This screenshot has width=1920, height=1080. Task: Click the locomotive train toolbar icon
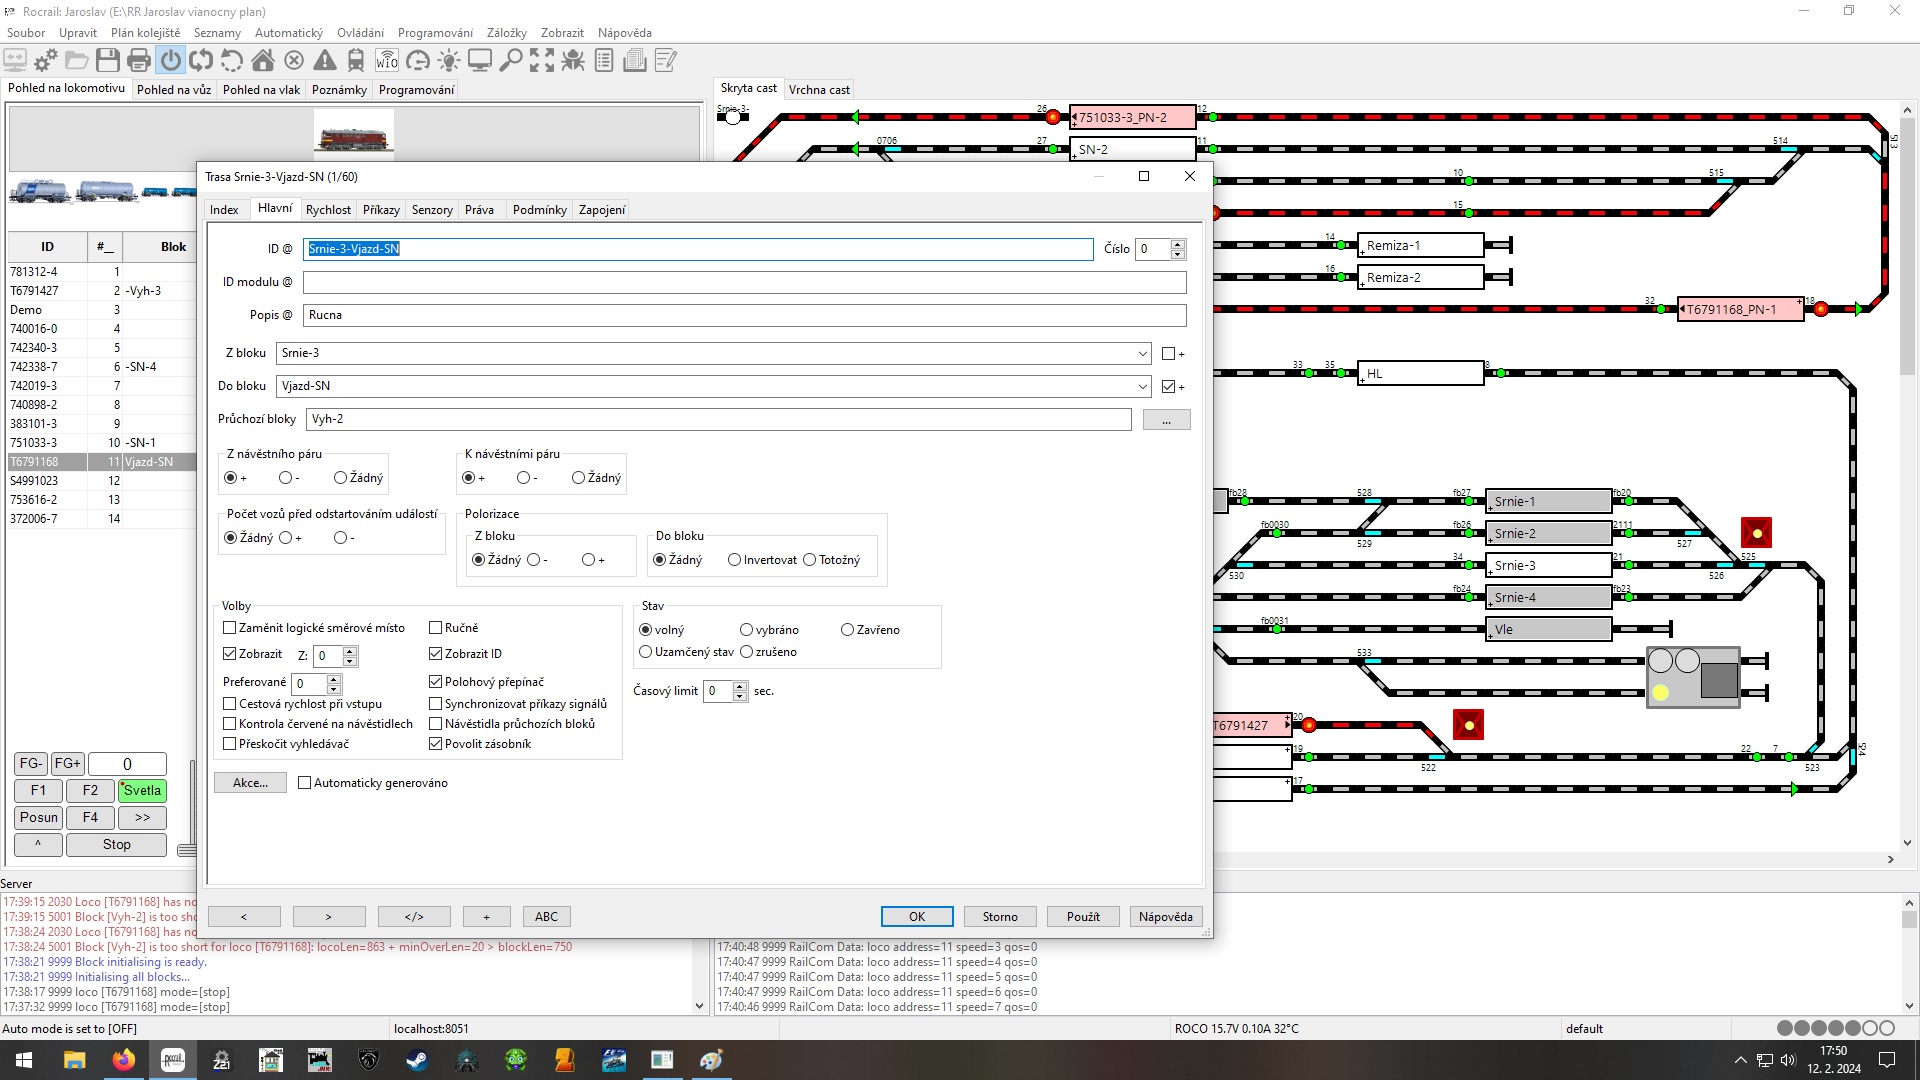coord(356,61)
